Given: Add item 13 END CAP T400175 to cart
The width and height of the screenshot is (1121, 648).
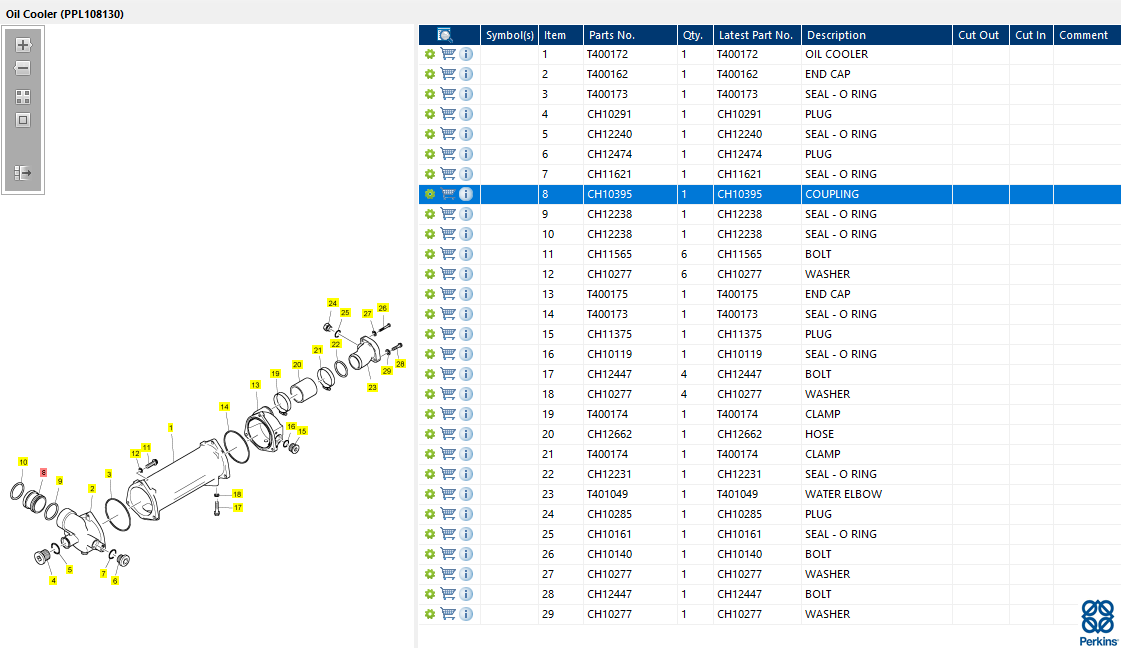Looking at the screenshot, I should point(448,294).
